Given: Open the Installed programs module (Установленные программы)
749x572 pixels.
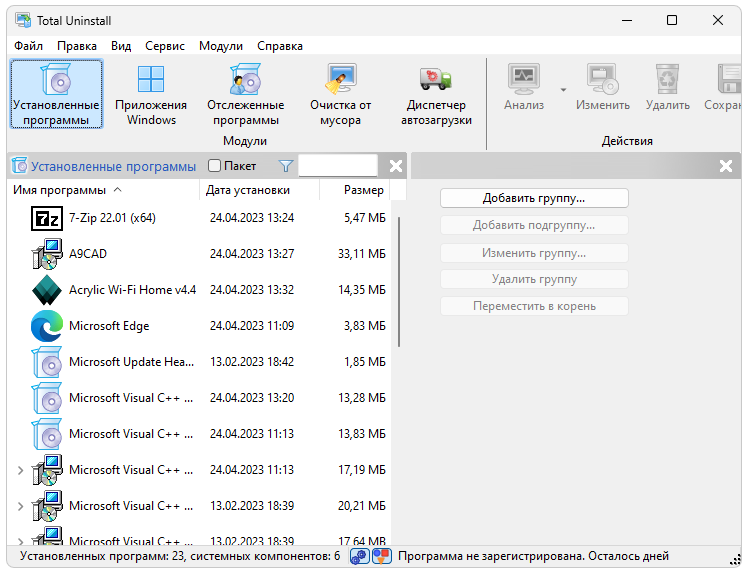Looking at the screenshot, I should (56, 94).
